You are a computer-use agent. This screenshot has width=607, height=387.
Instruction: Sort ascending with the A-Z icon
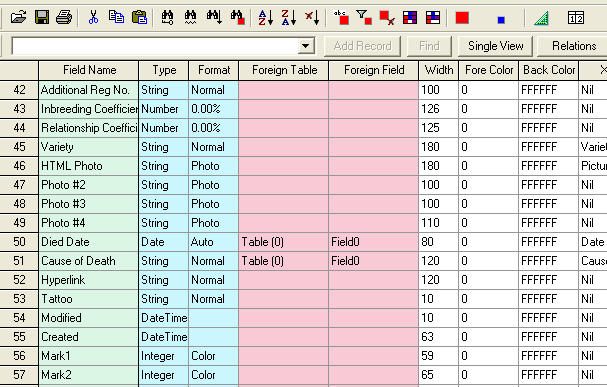click(266, 17)
